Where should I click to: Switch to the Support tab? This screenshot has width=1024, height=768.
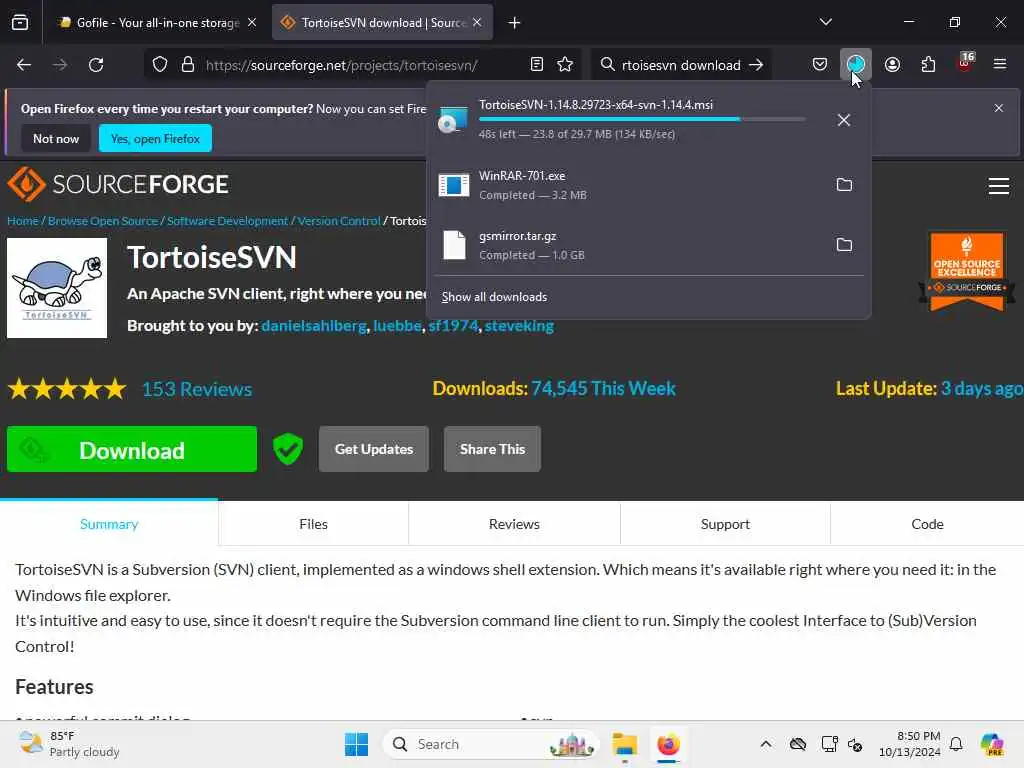(x=725, y=524)
